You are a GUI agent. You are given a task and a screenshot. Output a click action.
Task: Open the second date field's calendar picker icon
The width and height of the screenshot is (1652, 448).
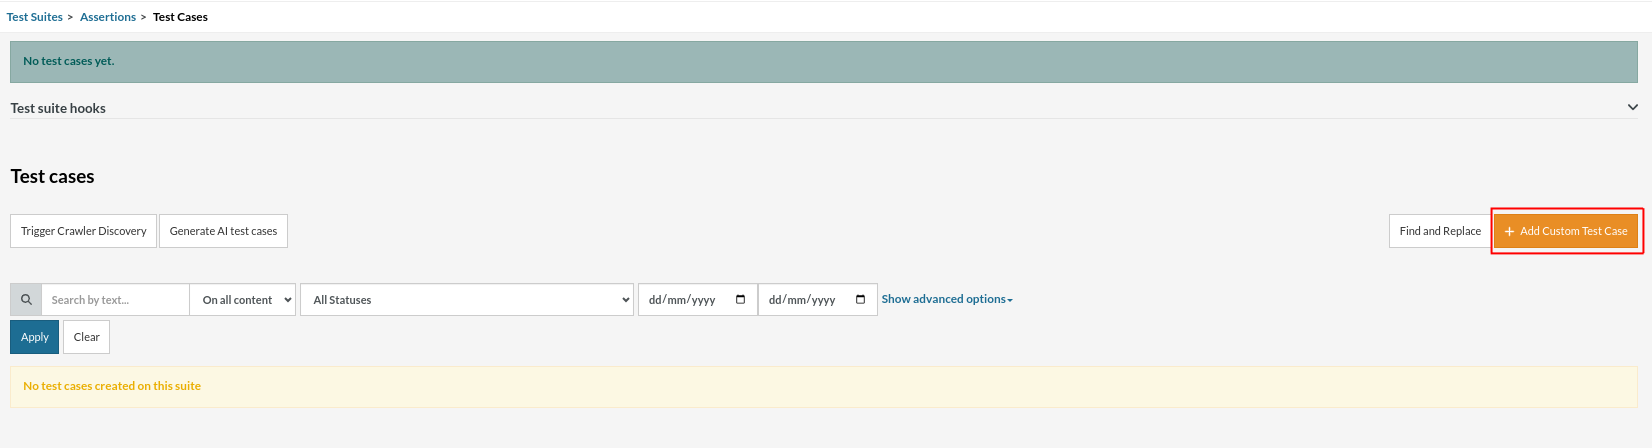(860, 300)
